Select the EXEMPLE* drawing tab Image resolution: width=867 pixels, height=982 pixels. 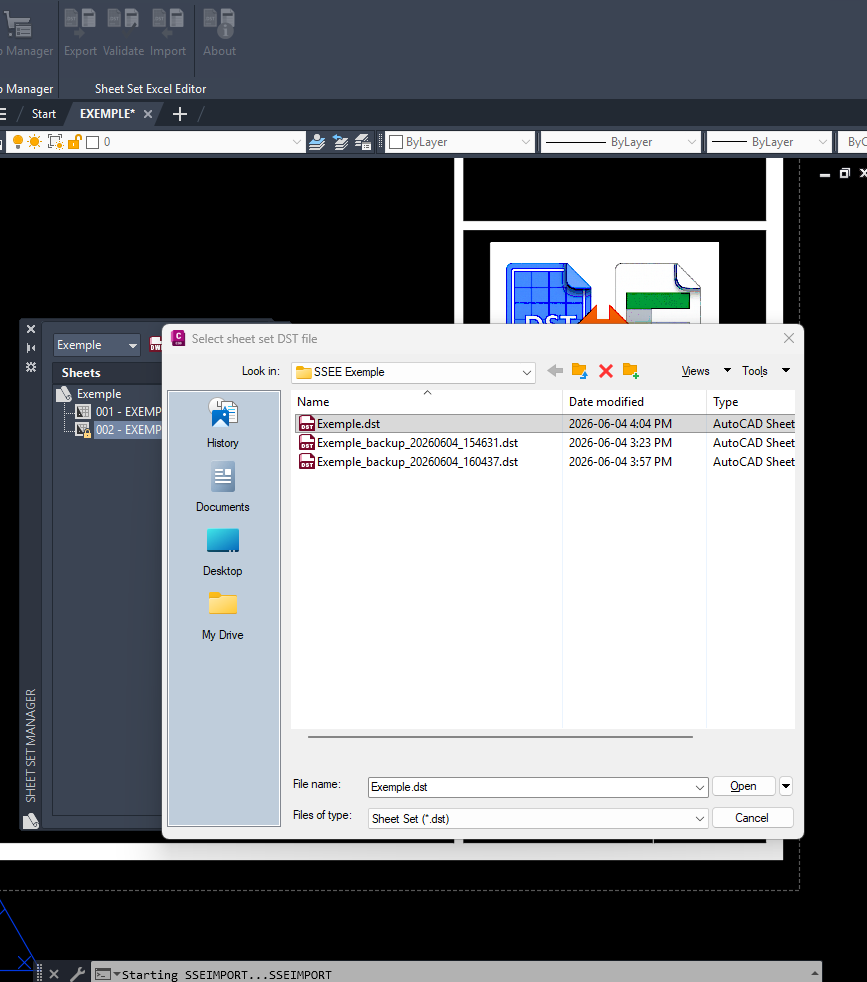point(107,114)
